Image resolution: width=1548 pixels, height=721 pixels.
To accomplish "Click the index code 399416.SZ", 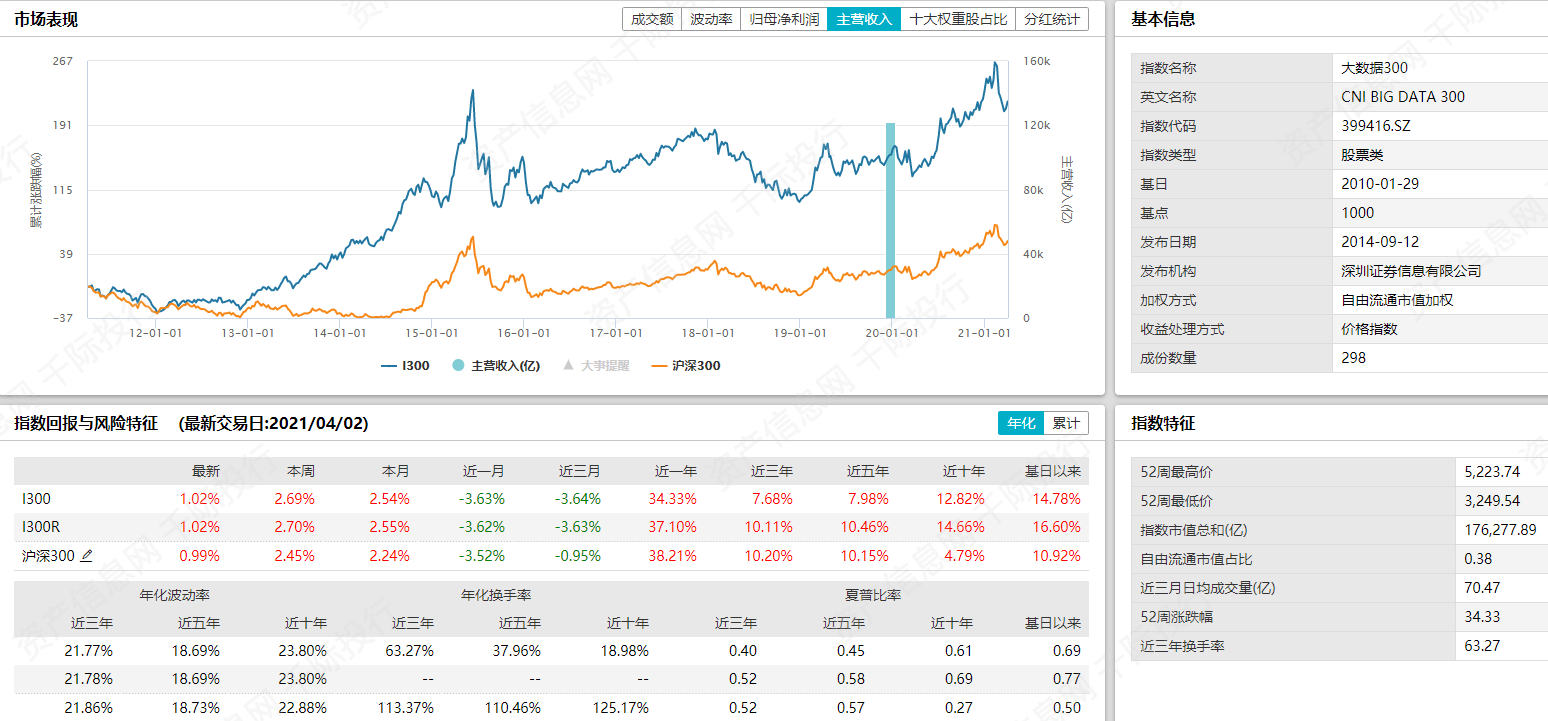I will pos(1375,126).
